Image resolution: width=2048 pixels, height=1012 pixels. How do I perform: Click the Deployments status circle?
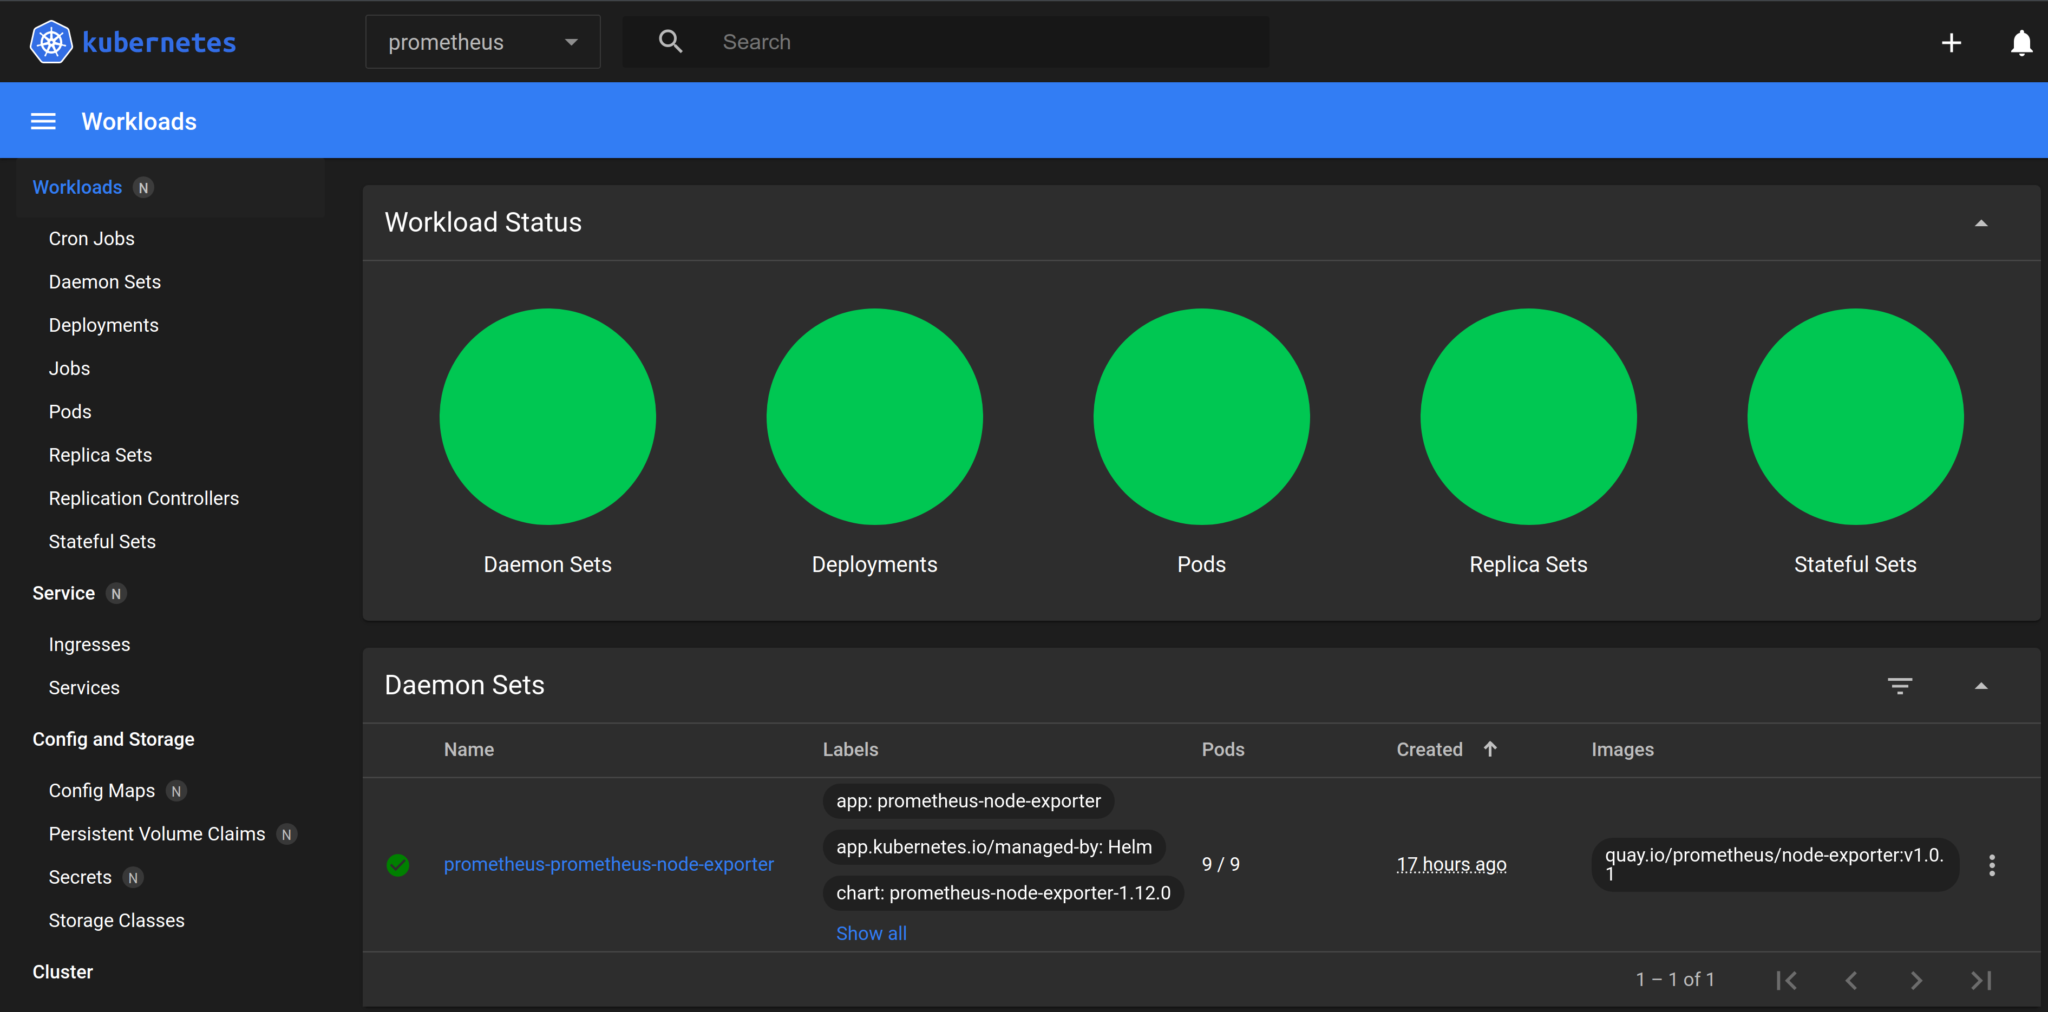click(875, 416)
